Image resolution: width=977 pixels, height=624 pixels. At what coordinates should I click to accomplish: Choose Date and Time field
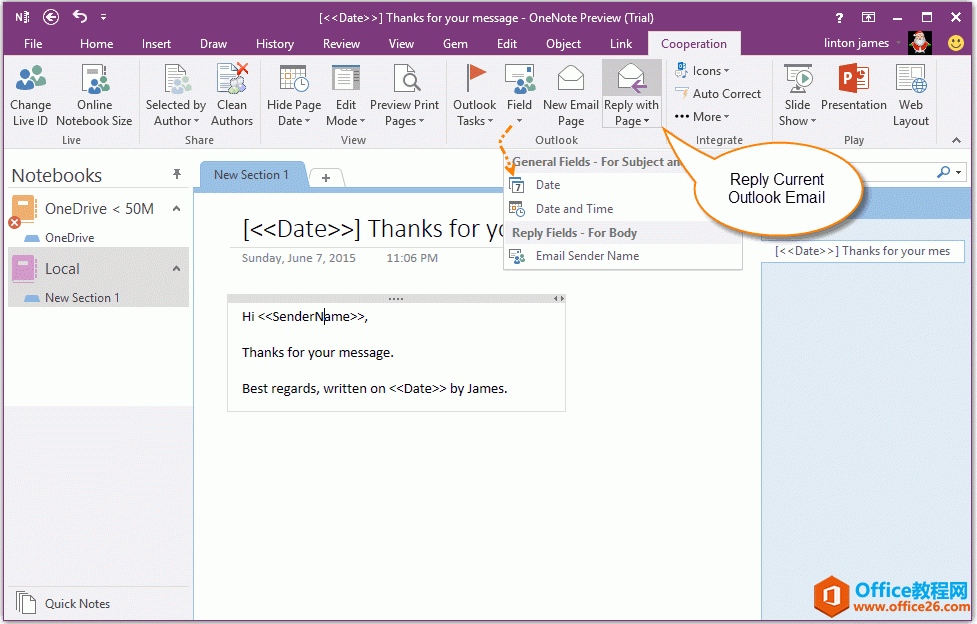tap(622, 209)
